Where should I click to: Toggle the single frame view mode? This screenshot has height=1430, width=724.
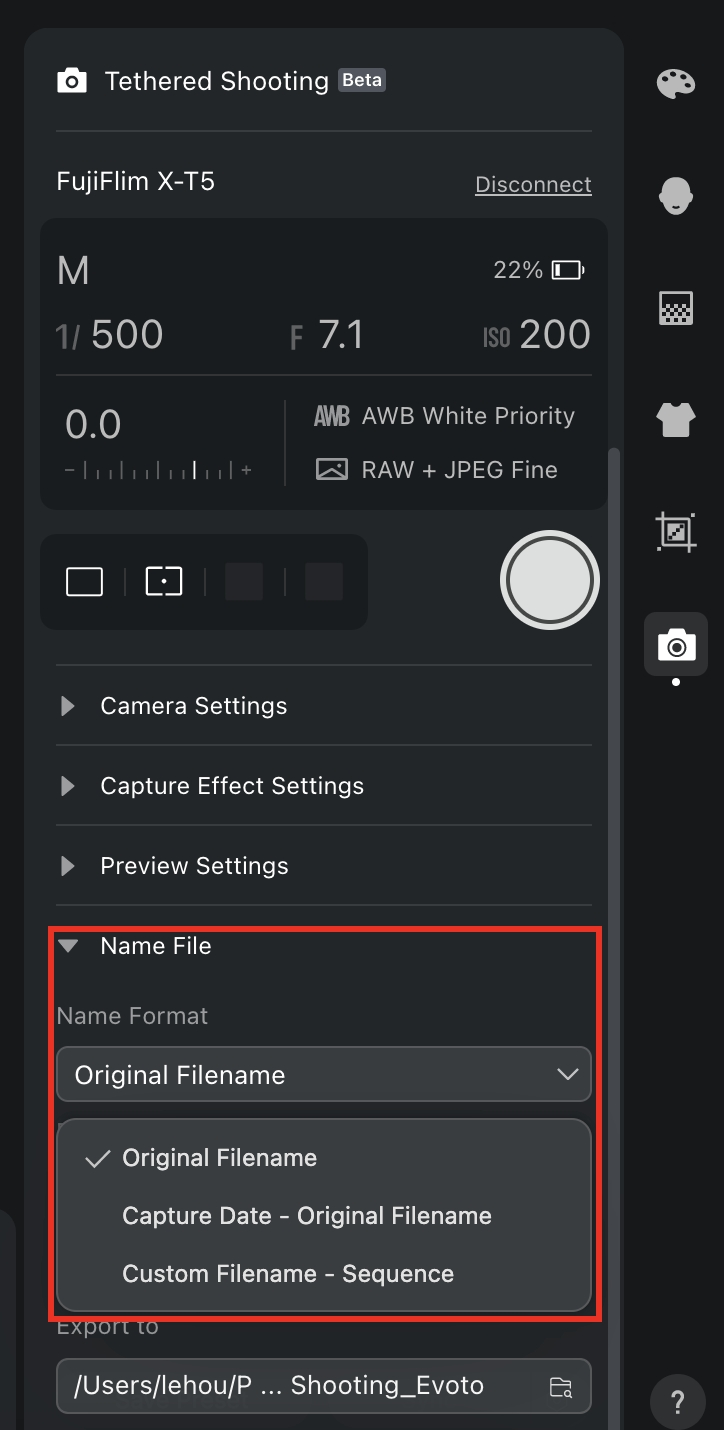pyautogui.click(x=84, y=581)
